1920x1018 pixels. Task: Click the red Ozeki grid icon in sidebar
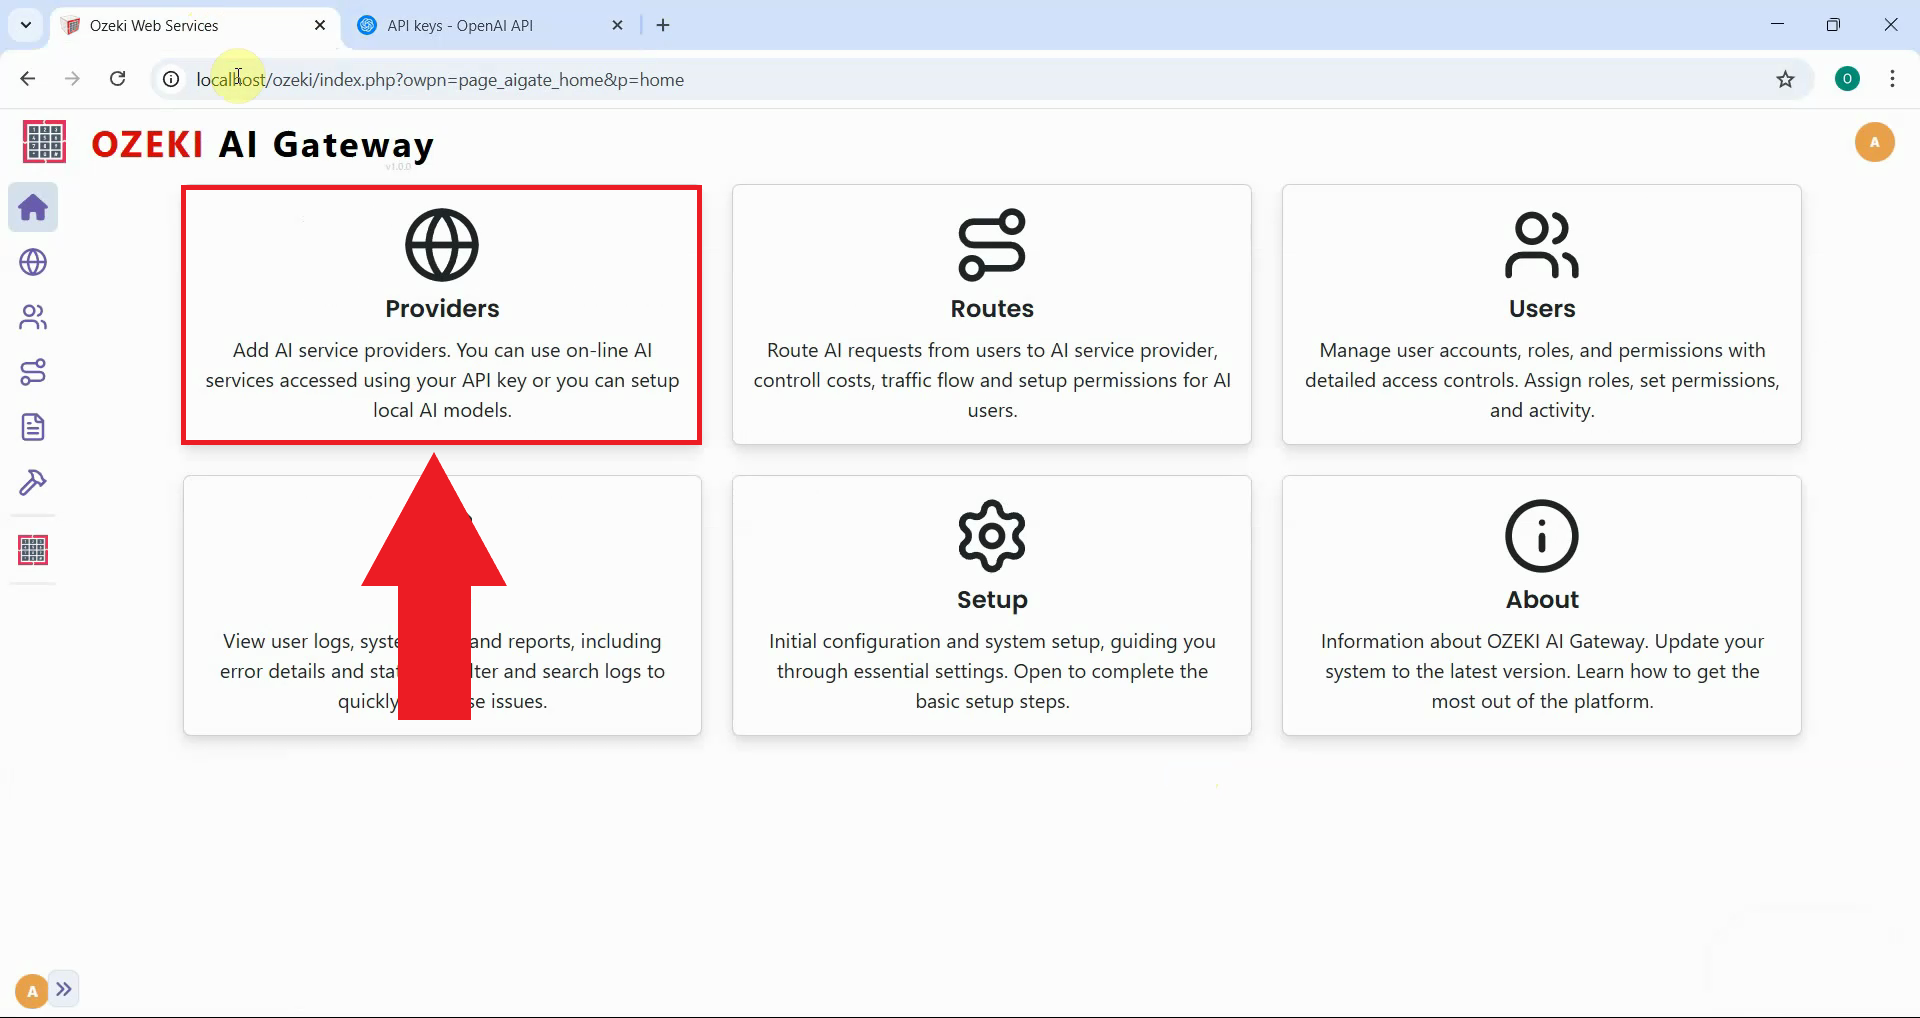(33, 549)
